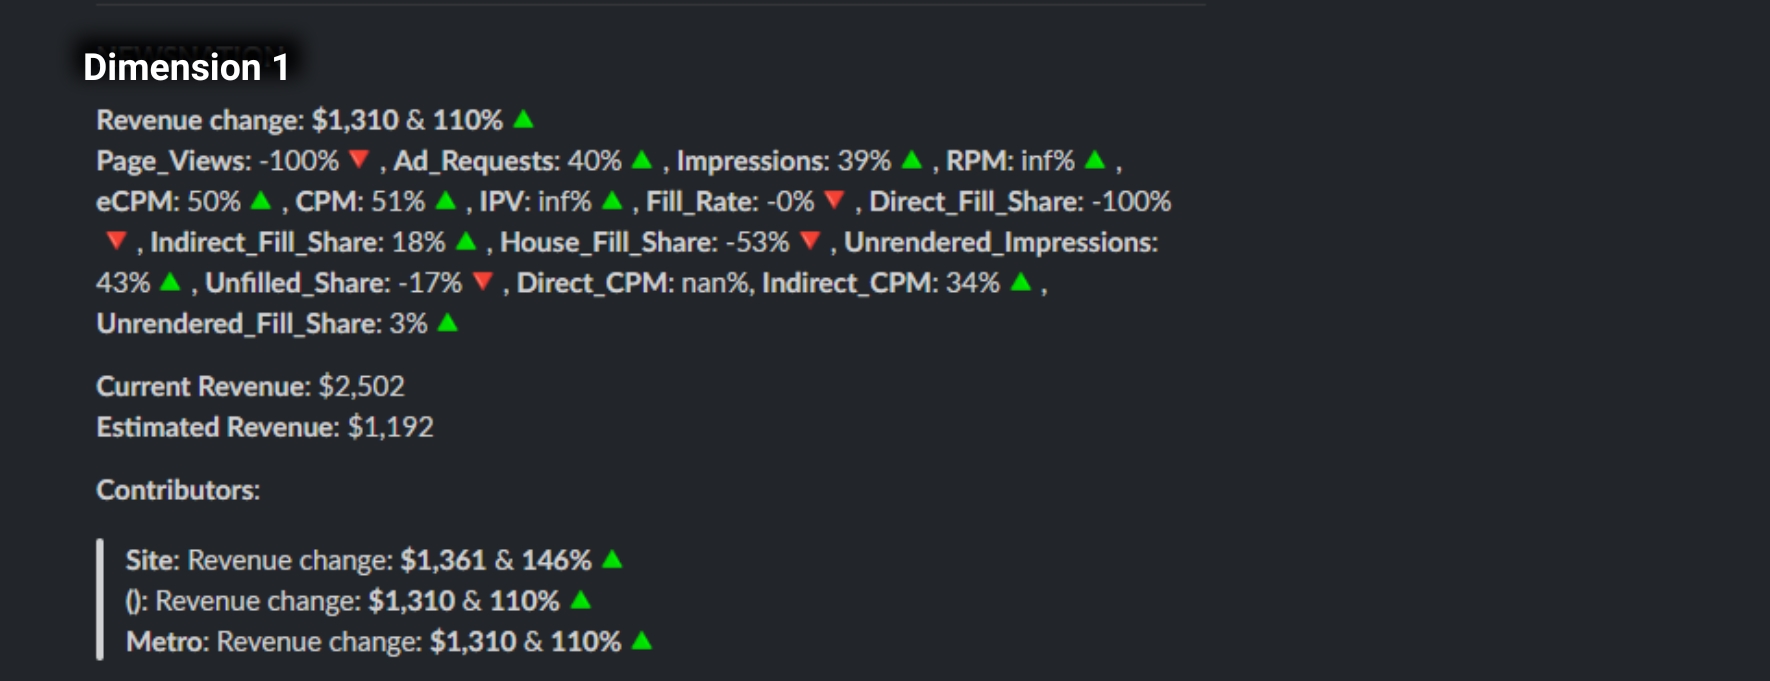The image size is (1770, 681).
Task: Click the green arrow on the Site contributor row
Action: (x=613, y=560)
